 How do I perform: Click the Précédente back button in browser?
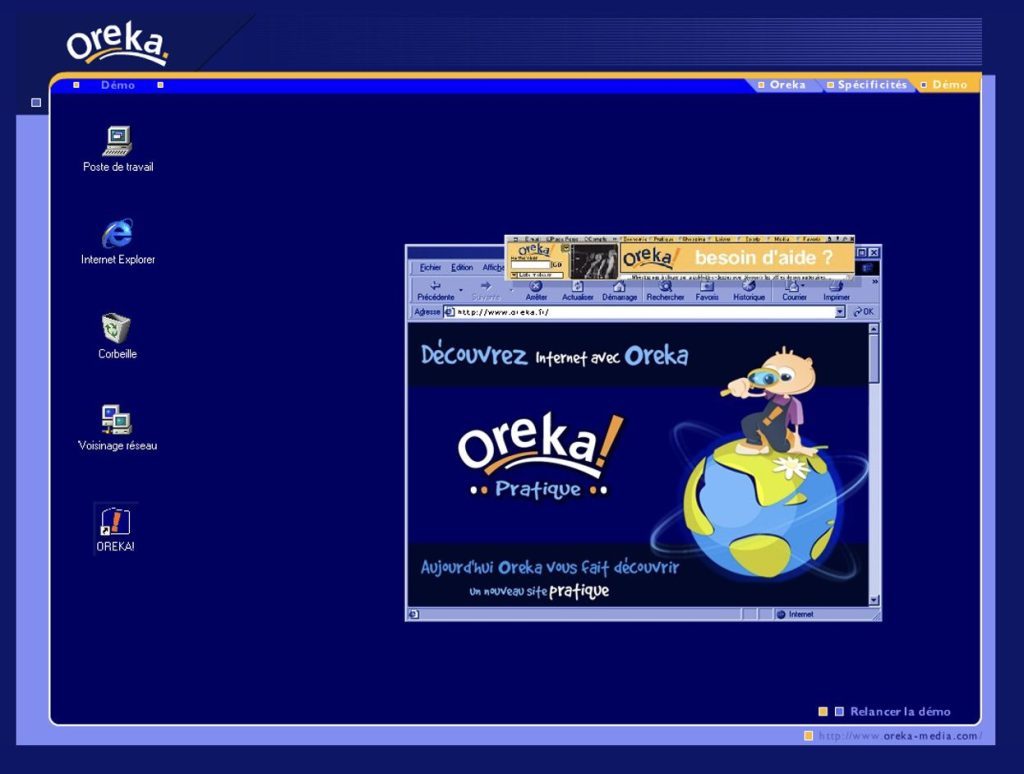(x=436, y=291)
